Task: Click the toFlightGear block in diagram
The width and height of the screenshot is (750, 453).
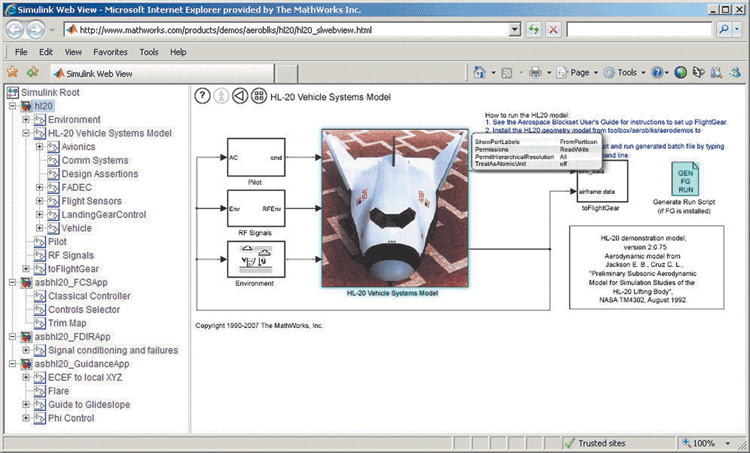Action: pos(602,182)
